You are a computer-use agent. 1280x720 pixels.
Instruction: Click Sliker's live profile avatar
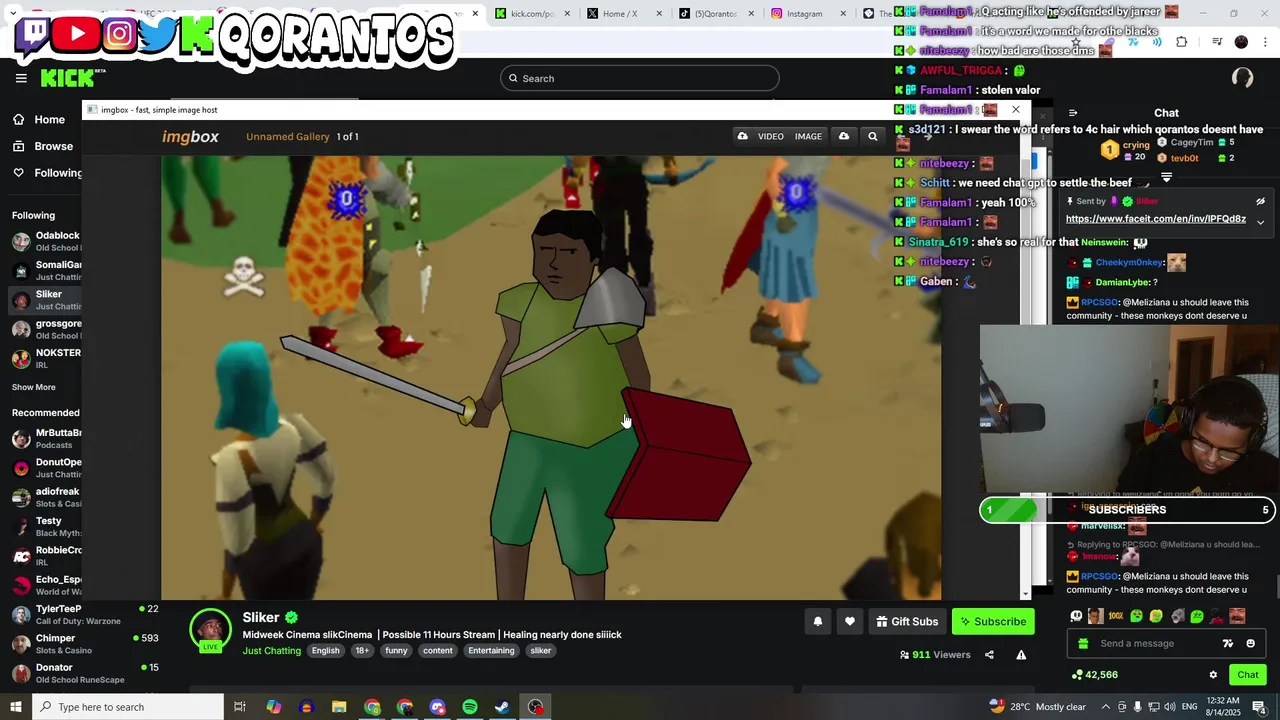[210, 630]
